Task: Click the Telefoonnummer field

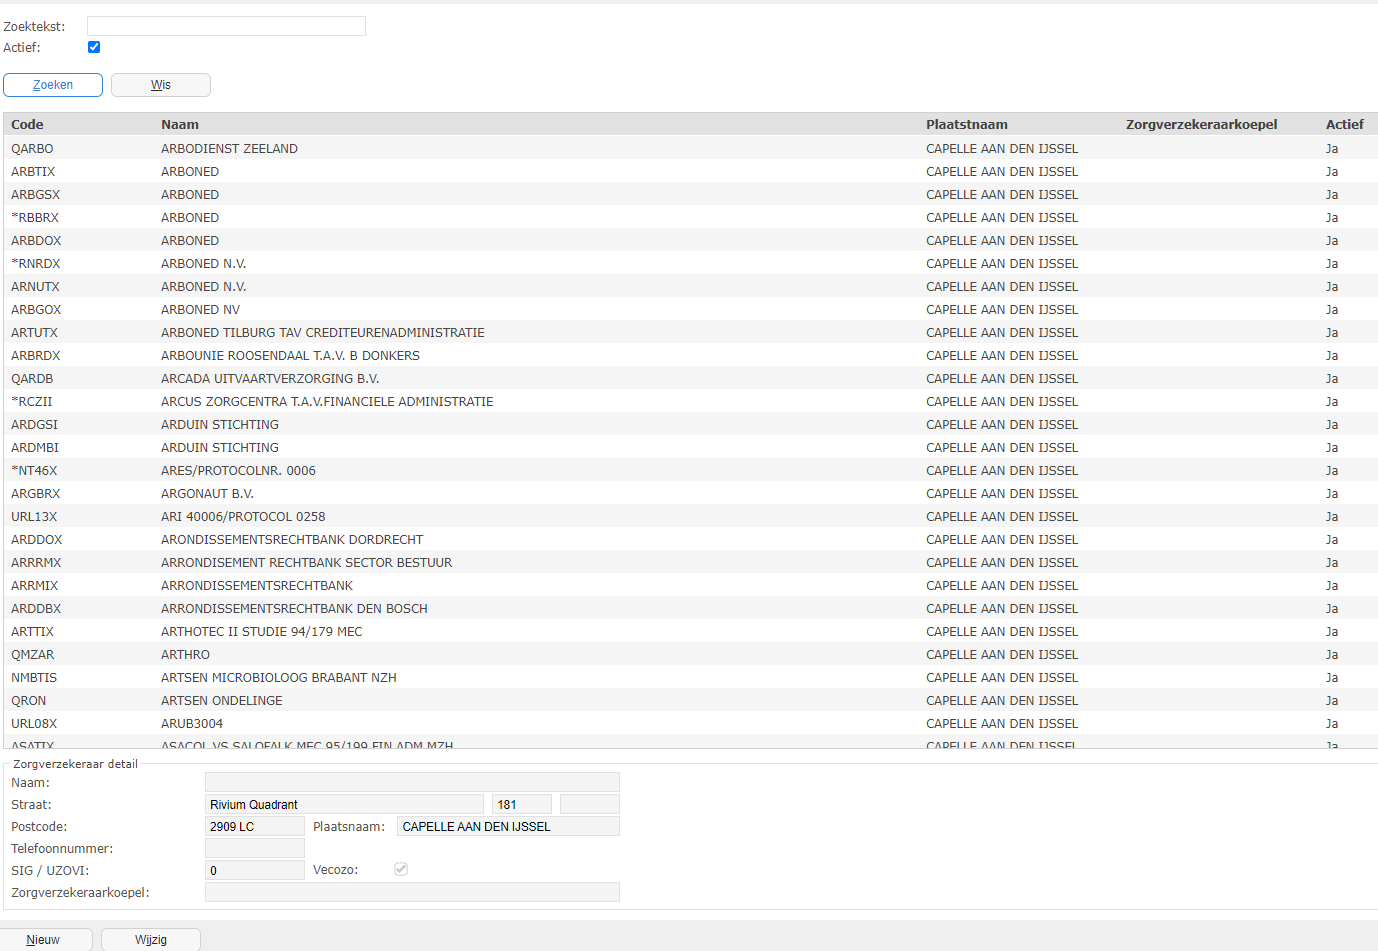Action: click(255, 848)
